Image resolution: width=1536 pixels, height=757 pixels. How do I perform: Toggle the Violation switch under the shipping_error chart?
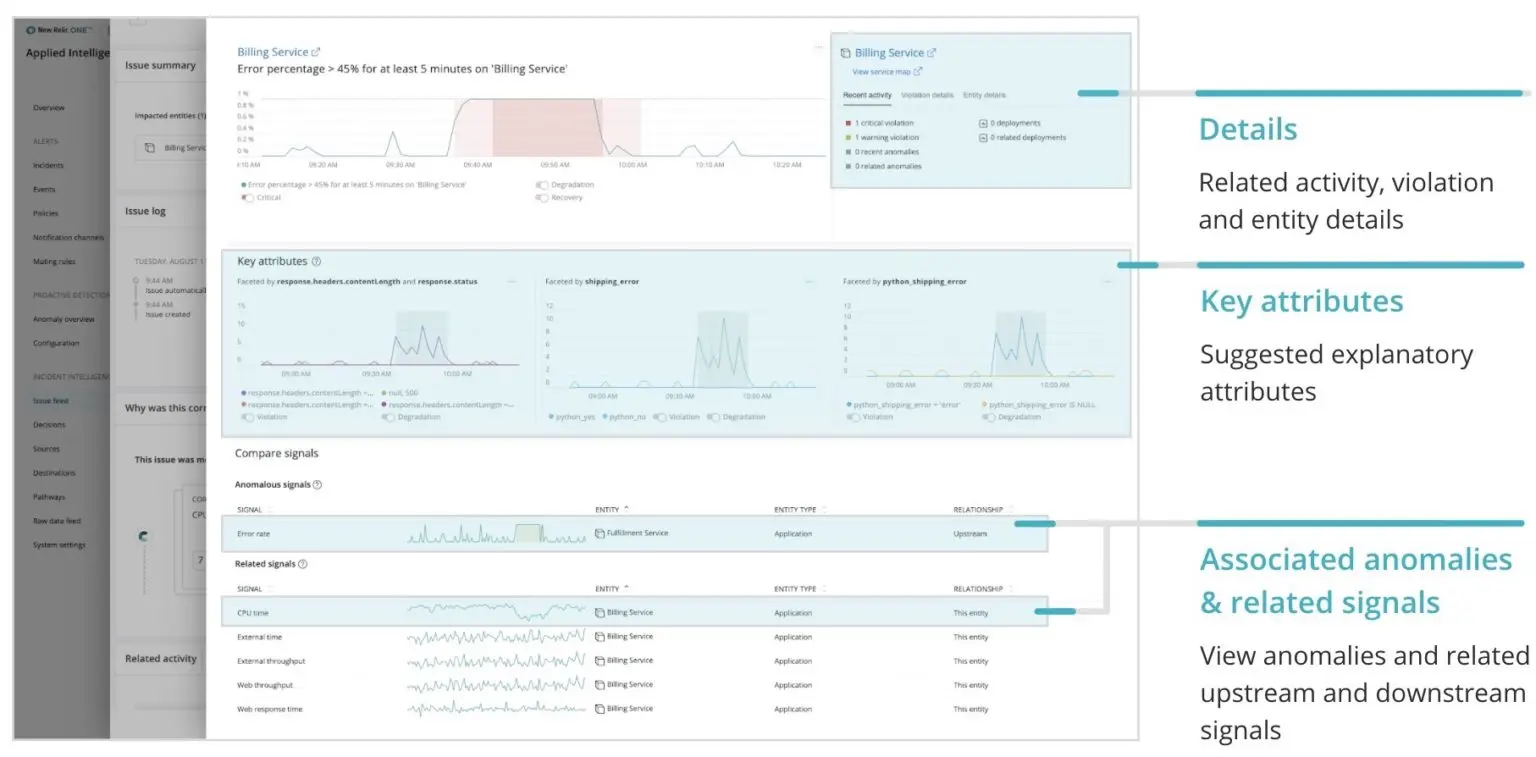pyautogui.click(x=658, y=417)
